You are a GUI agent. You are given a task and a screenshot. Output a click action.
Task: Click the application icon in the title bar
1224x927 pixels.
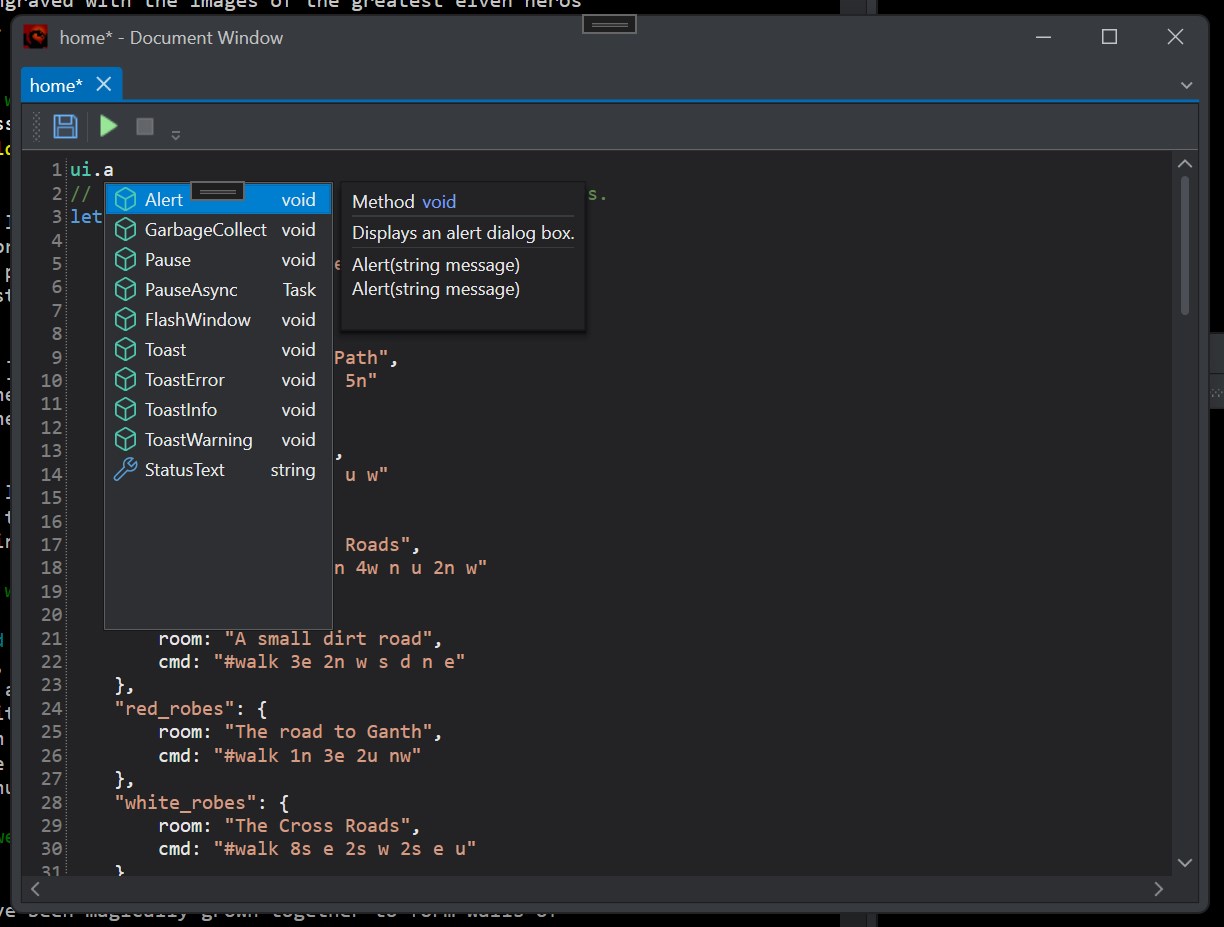click(37, 37)
